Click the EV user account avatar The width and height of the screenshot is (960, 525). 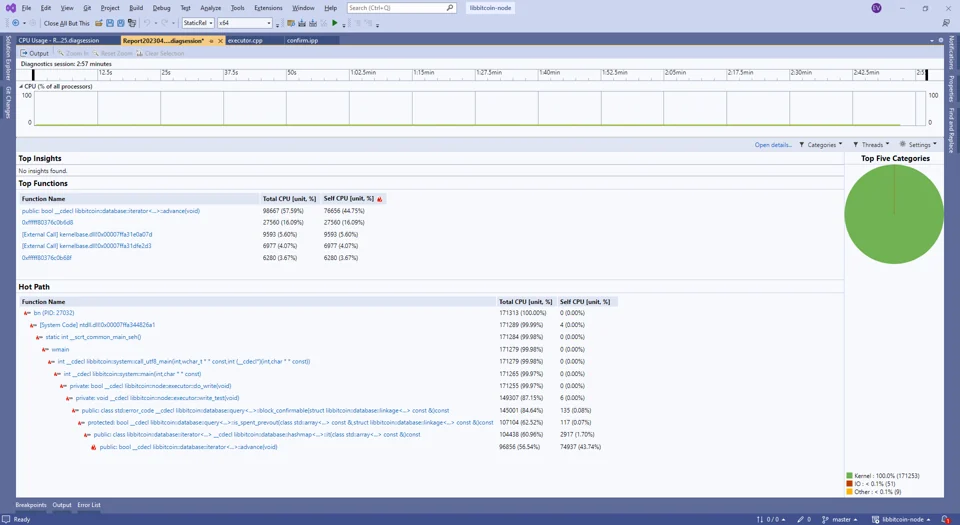[x=876, y=8]
